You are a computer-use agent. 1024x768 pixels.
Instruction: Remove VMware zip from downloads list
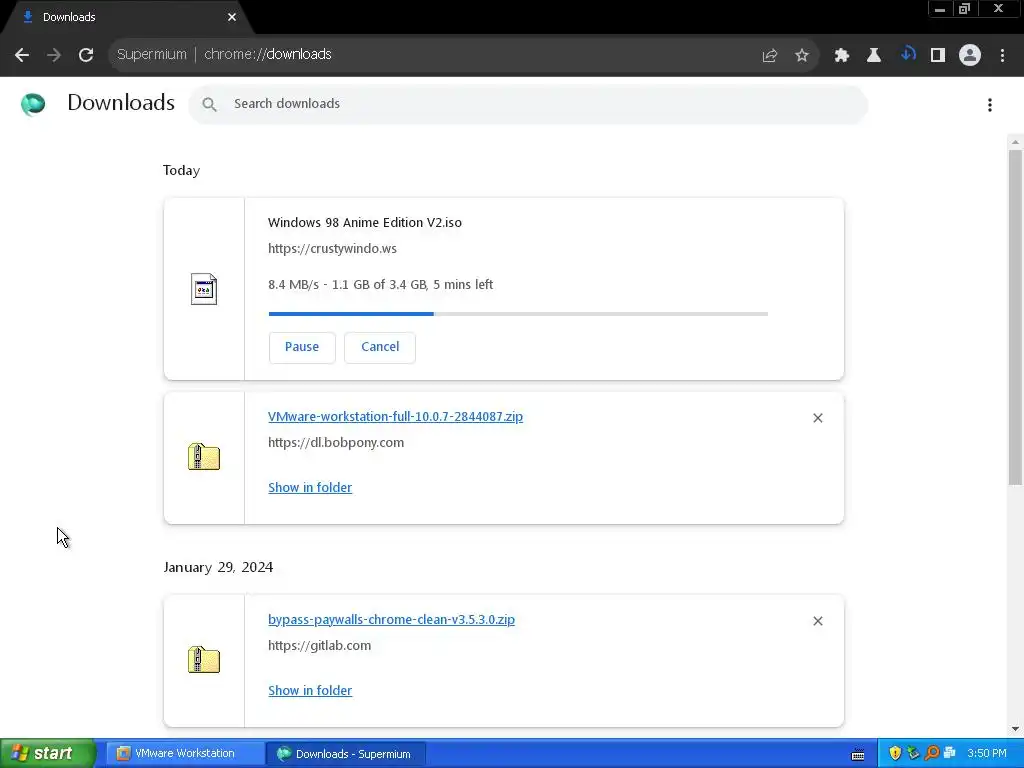[x=818, y=418]
